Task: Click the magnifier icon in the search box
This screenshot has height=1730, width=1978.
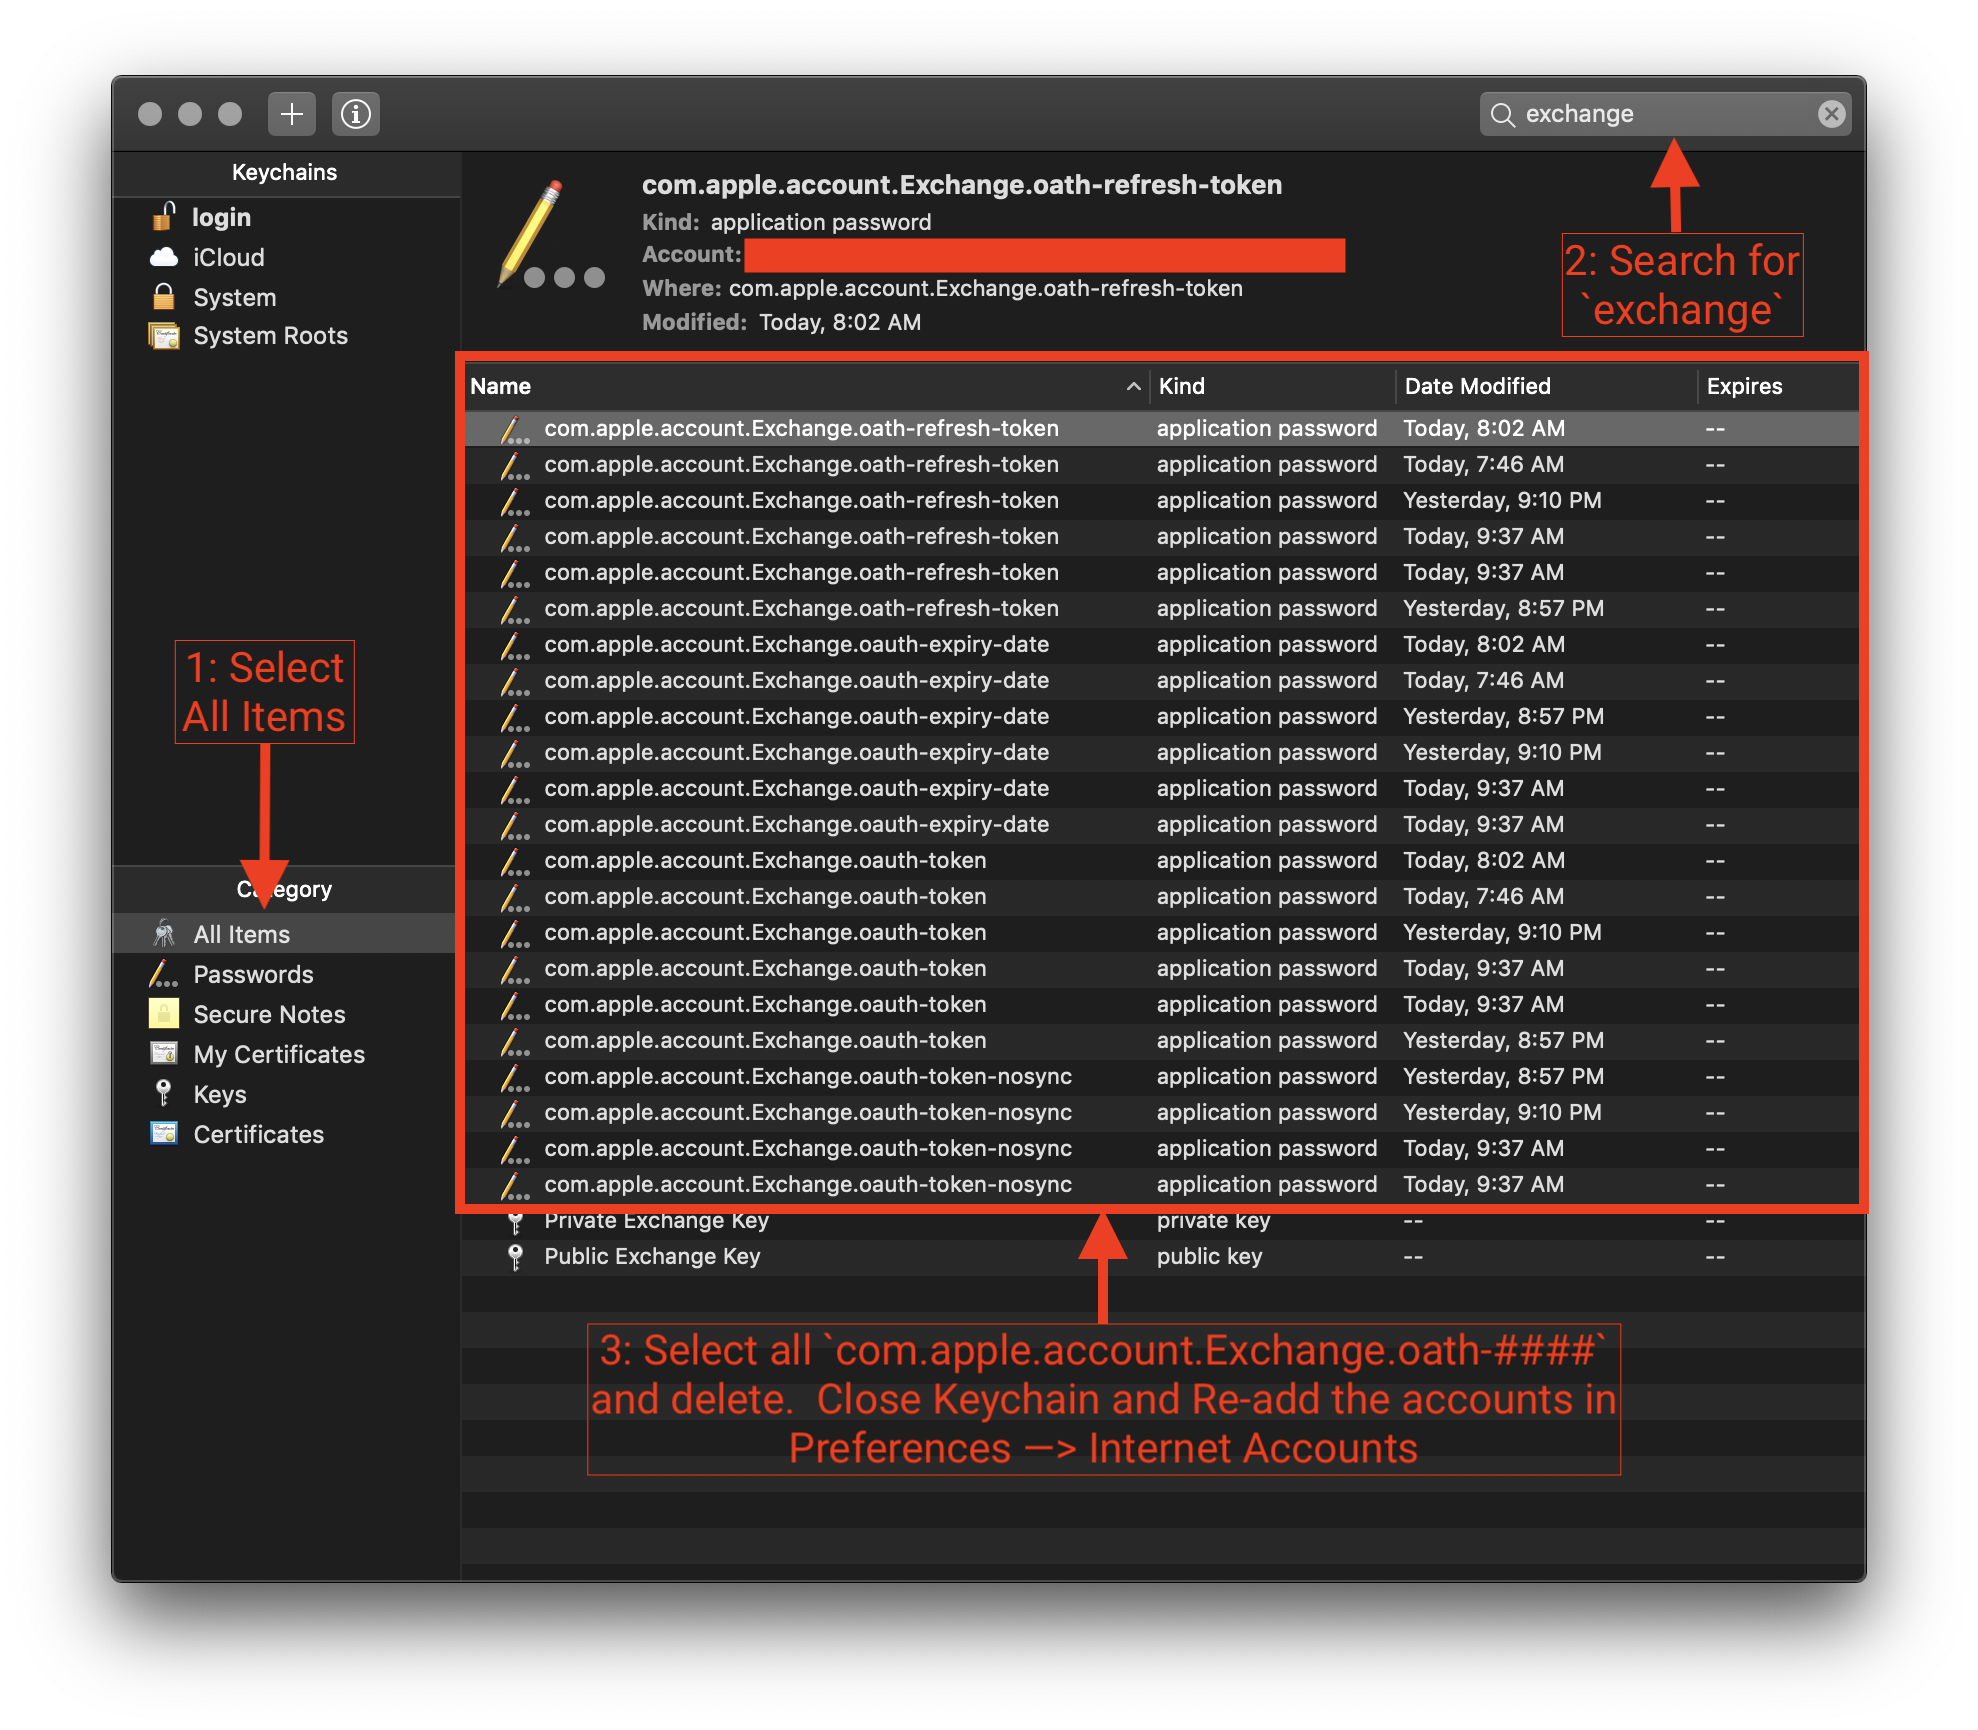Action: [x=1502, y=115]
